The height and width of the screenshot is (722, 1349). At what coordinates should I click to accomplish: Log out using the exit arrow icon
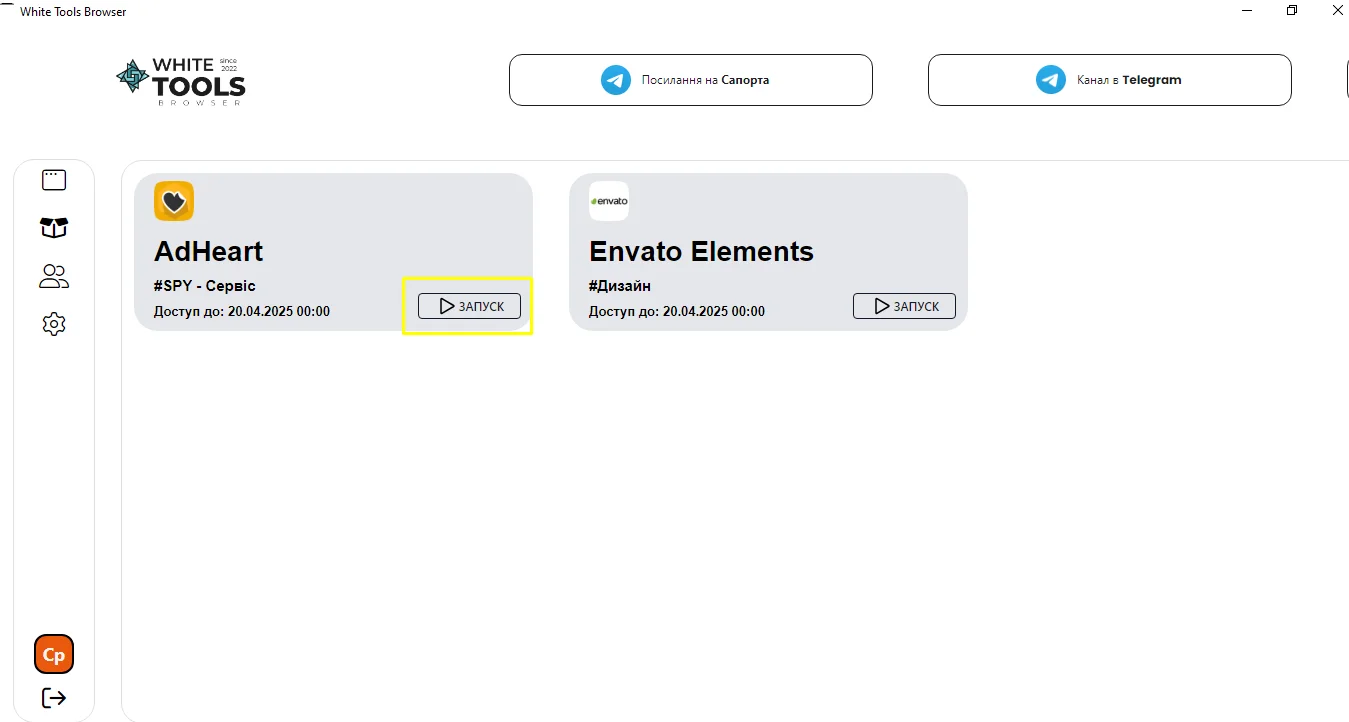point(54,698)
